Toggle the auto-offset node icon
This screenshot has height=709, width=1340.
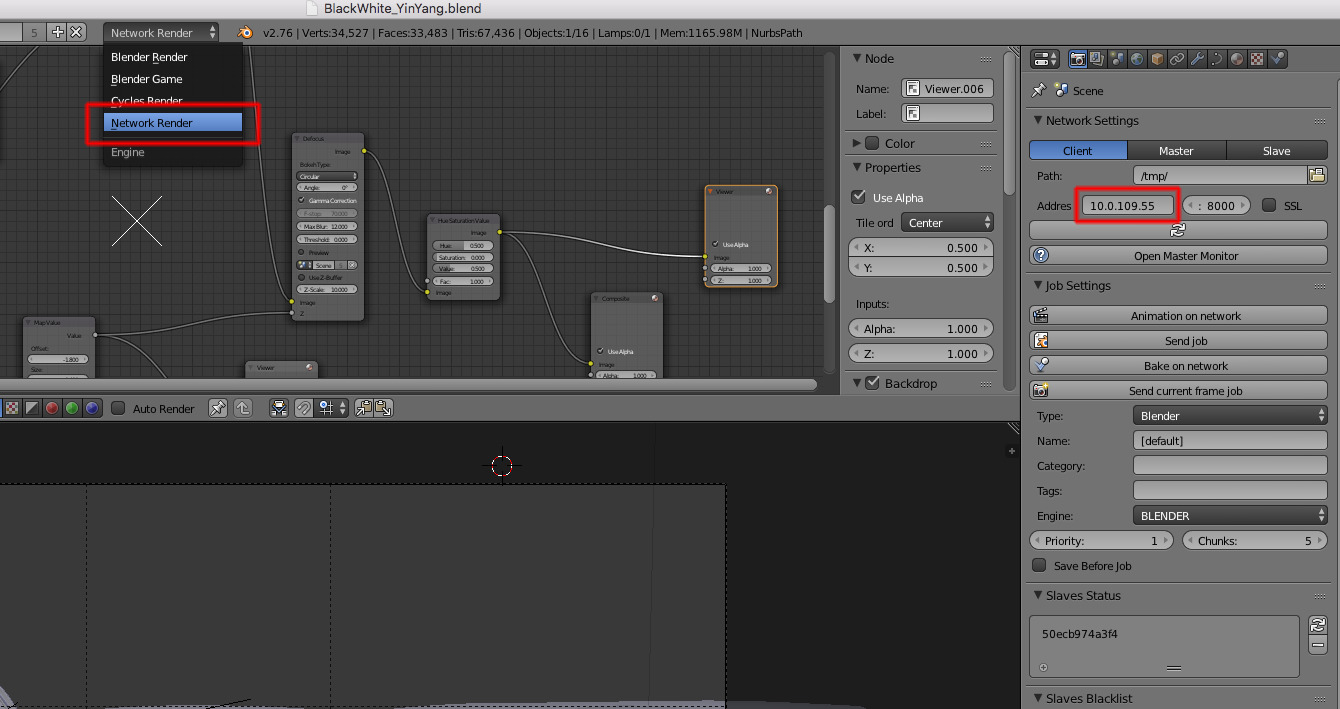tap(279, 408)
